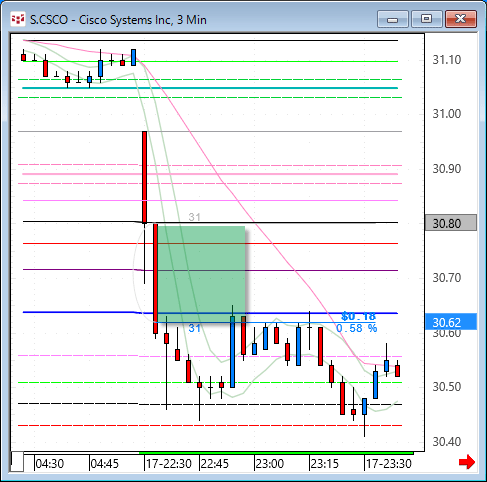Click the 23:15 time axis label
The height and width of the screenshot is (482, 487).
[325, 463]
